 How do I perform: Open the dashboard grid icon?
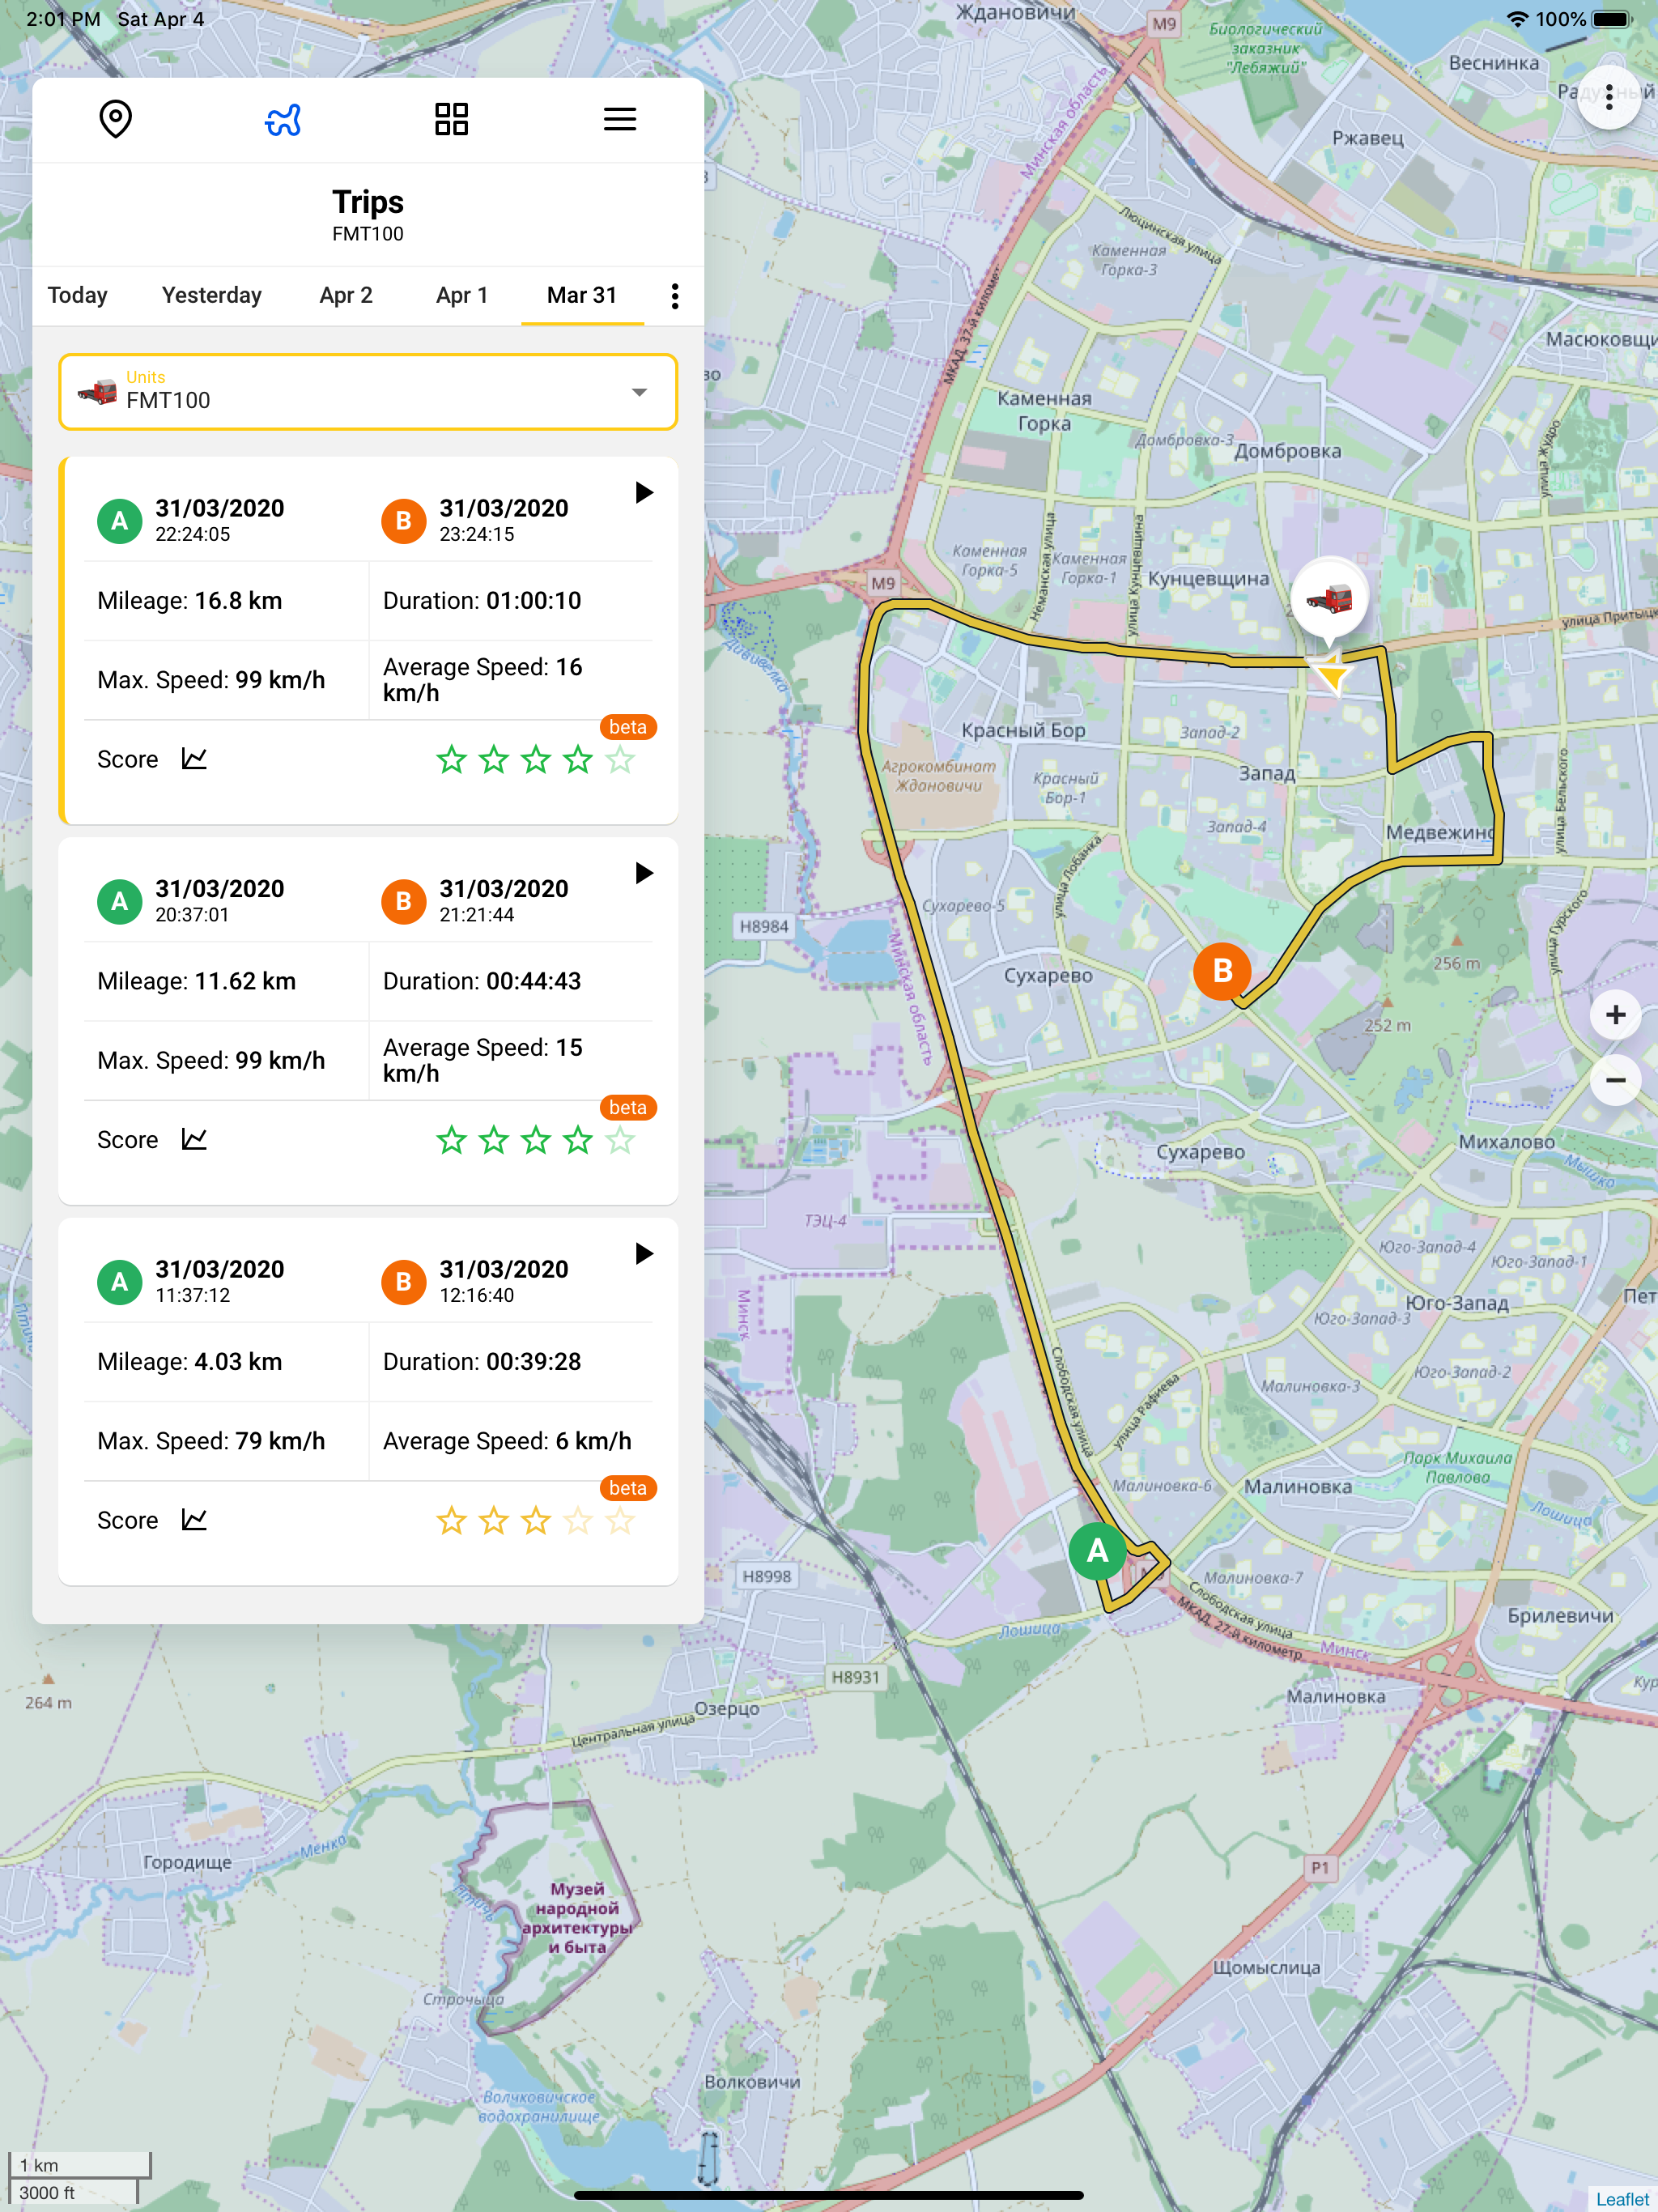(451, 119)
